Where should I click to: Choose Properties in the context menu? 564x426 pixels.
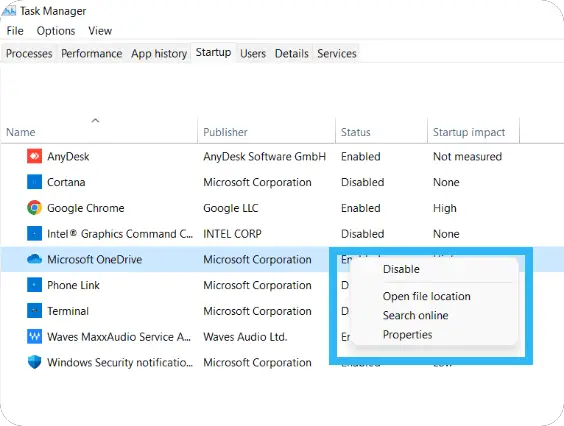tap(408, 335)
